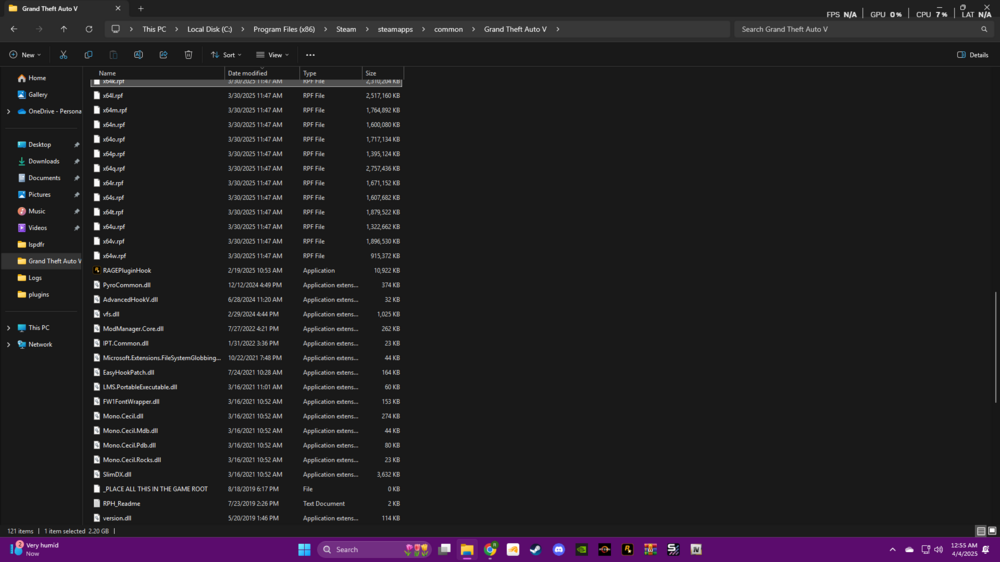Open the Task View taskbar icon
This screenshot has width=1000, height=562.
pos(445,549)
